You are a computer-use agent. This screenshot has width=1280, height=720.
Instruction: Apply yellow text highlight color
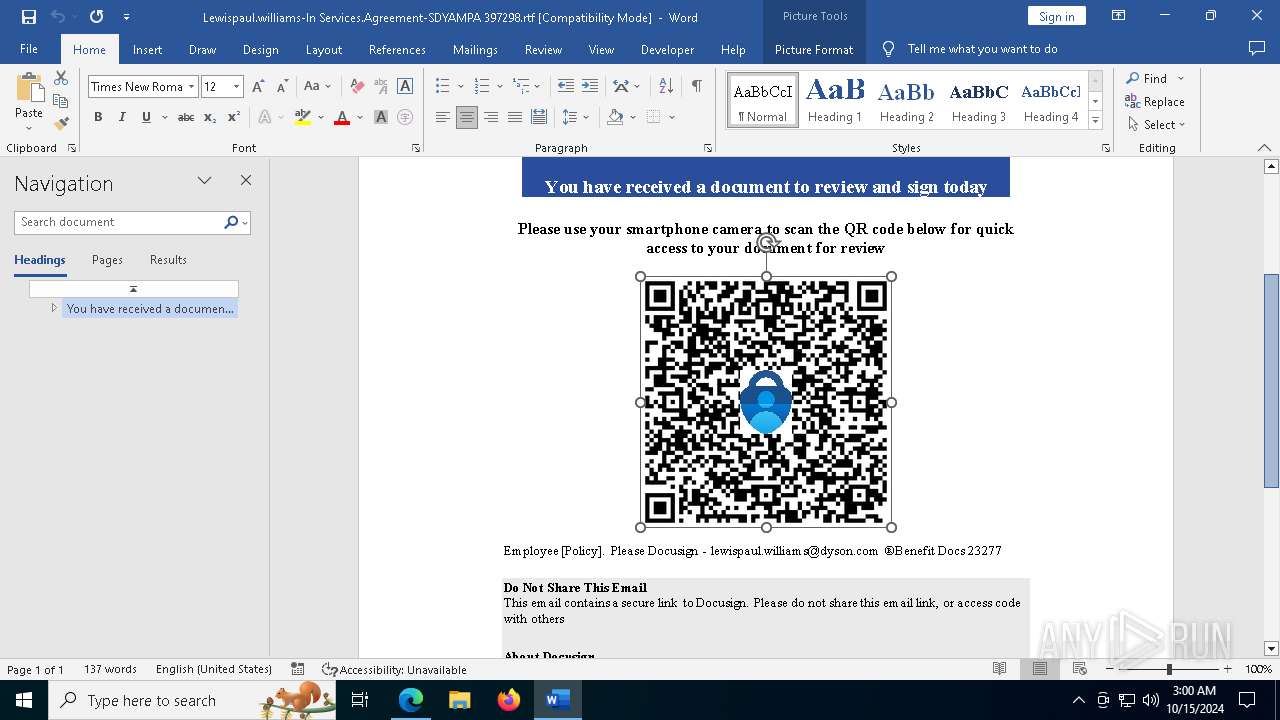click(303, 117)
